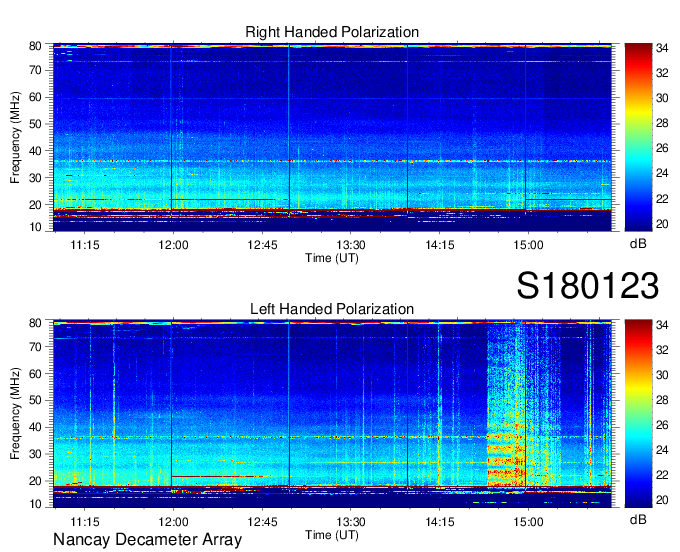Click the 80 MHz tick on Right Handed frequency axis

[35, 46]
